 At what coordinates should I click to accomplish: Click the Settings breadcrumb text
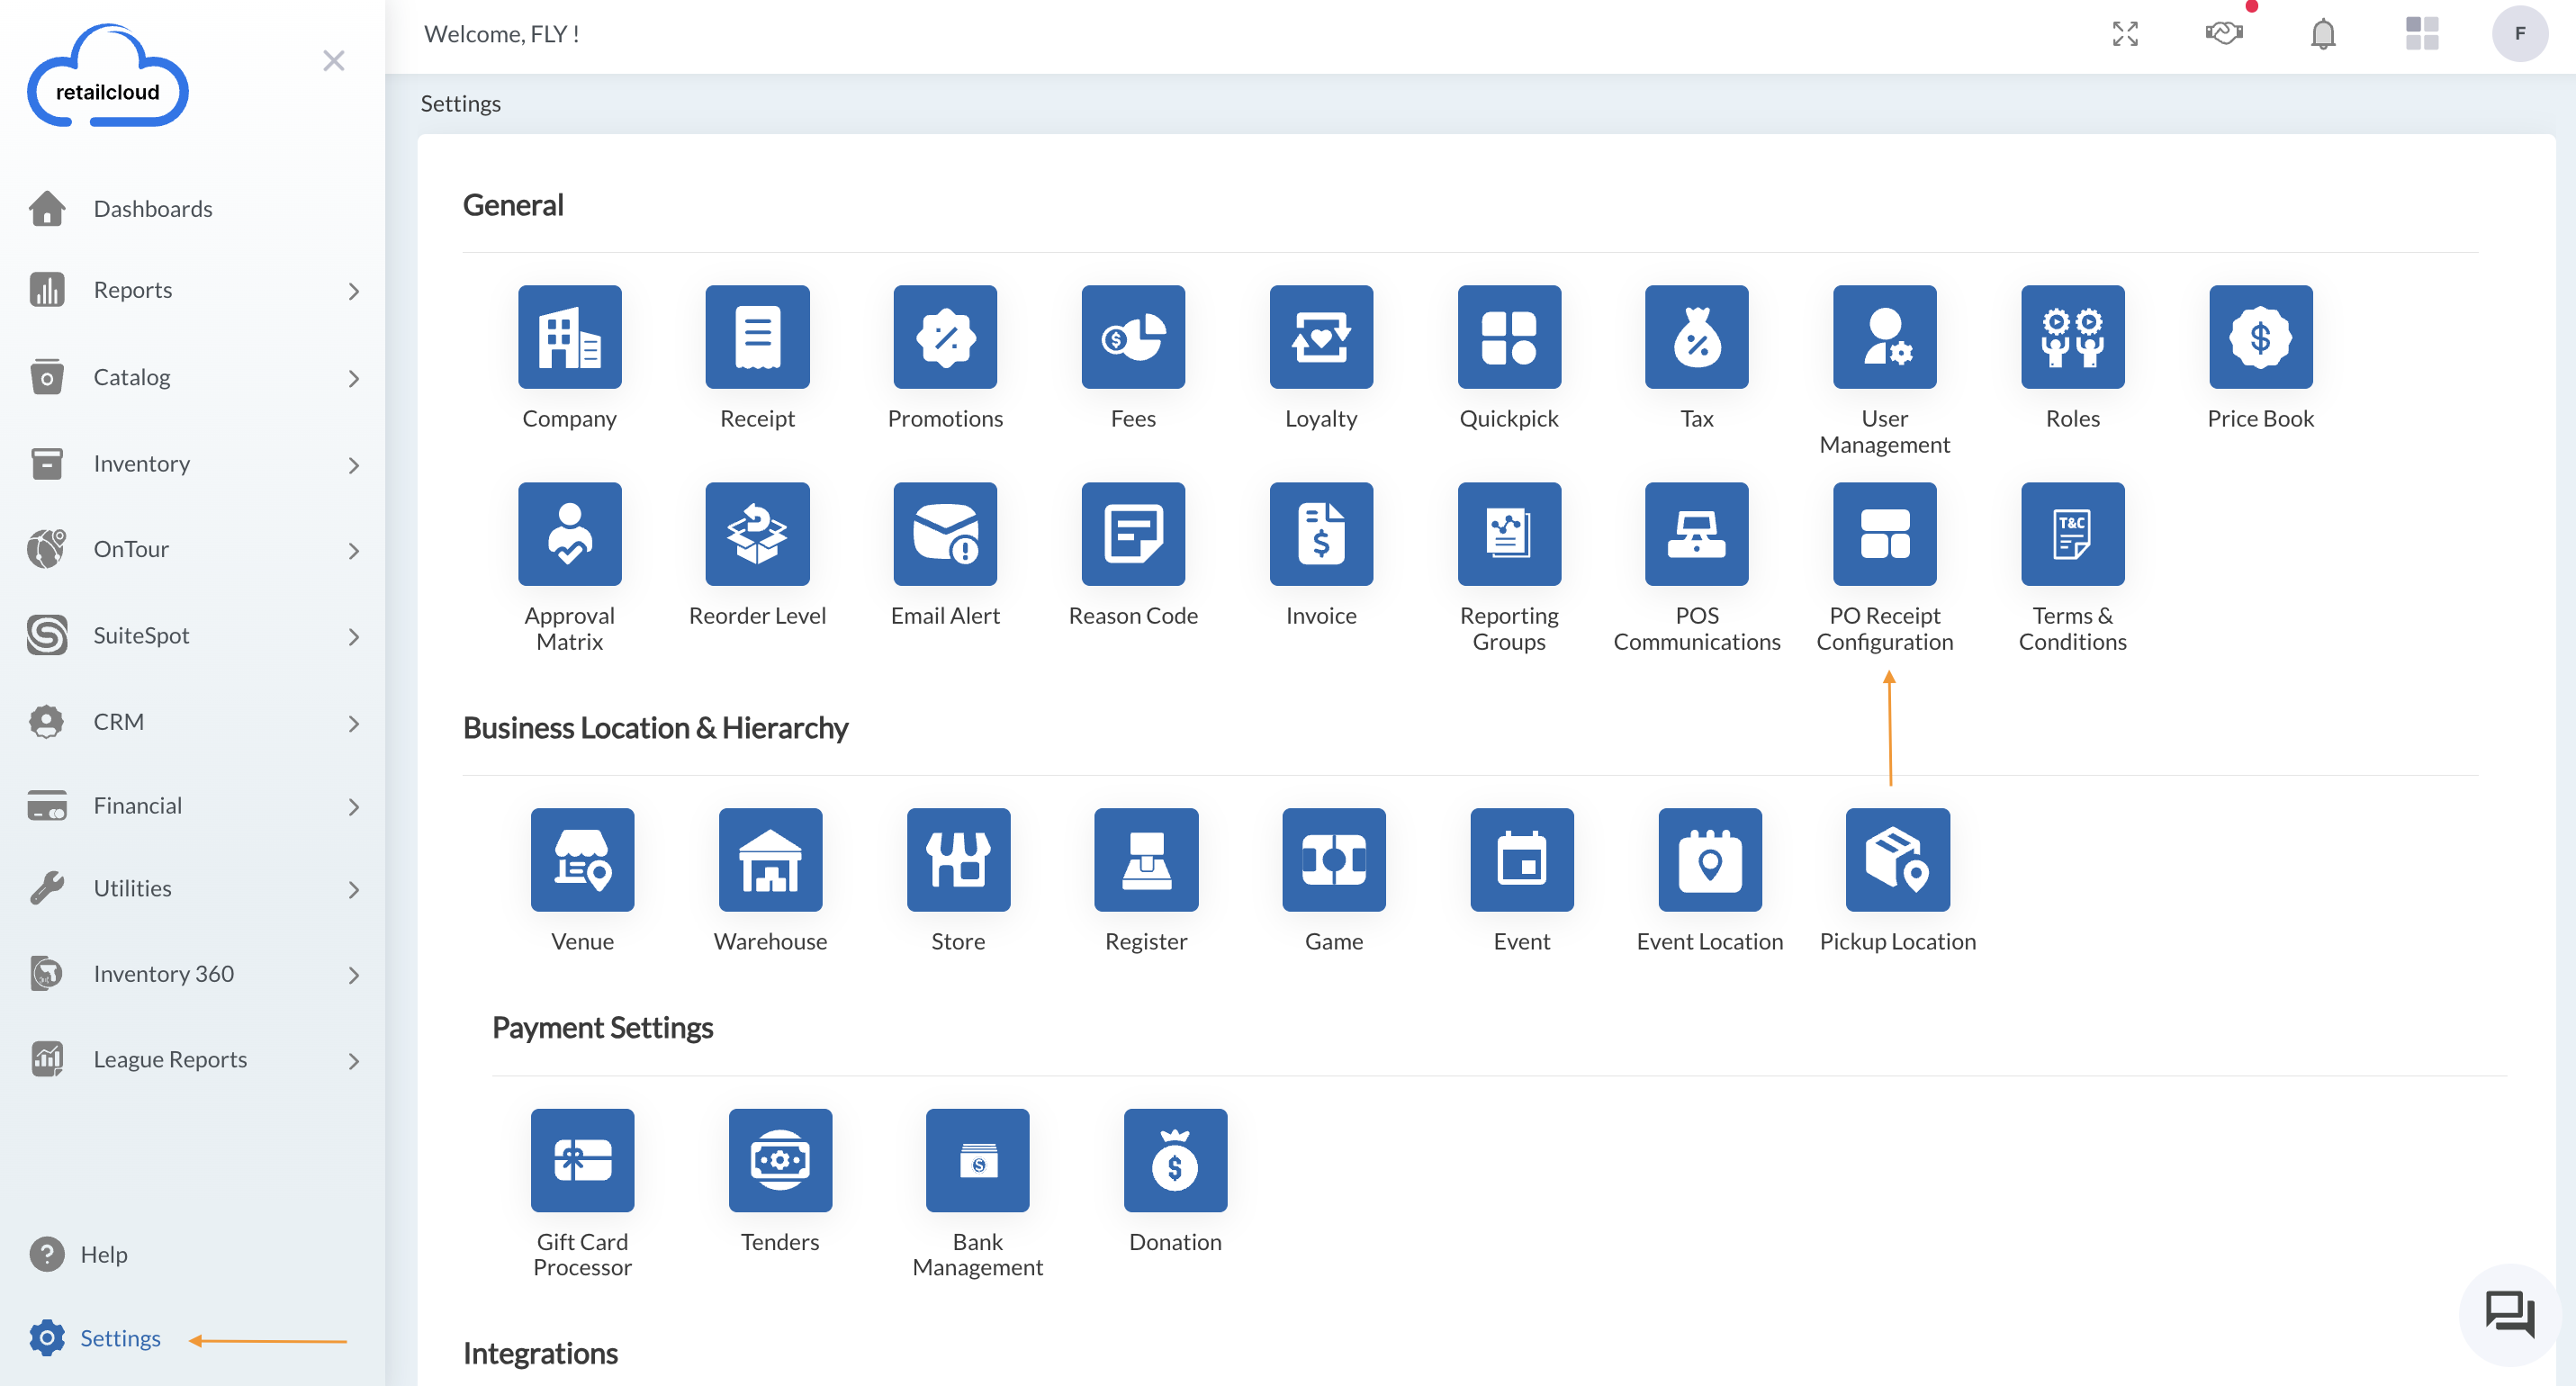(460, 103)
